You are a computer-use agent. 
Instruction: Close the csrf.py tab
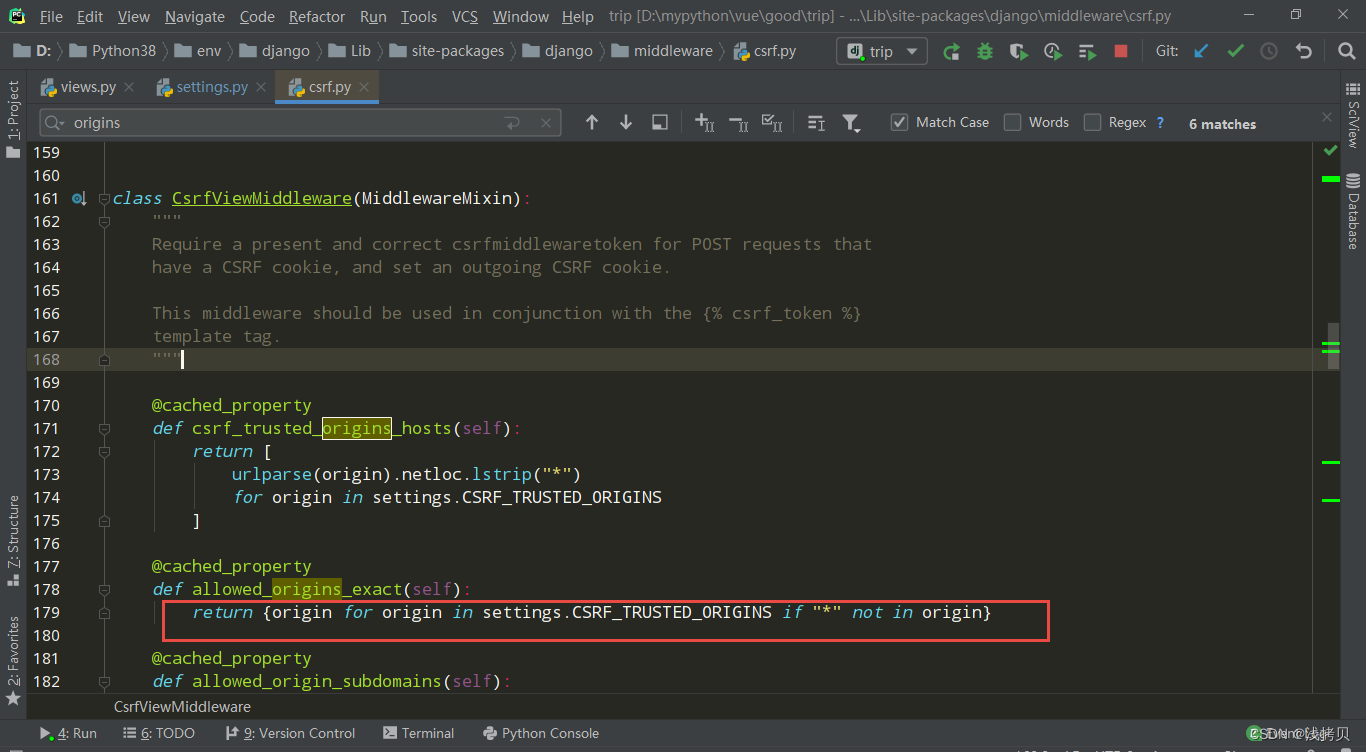click(364, 87)
